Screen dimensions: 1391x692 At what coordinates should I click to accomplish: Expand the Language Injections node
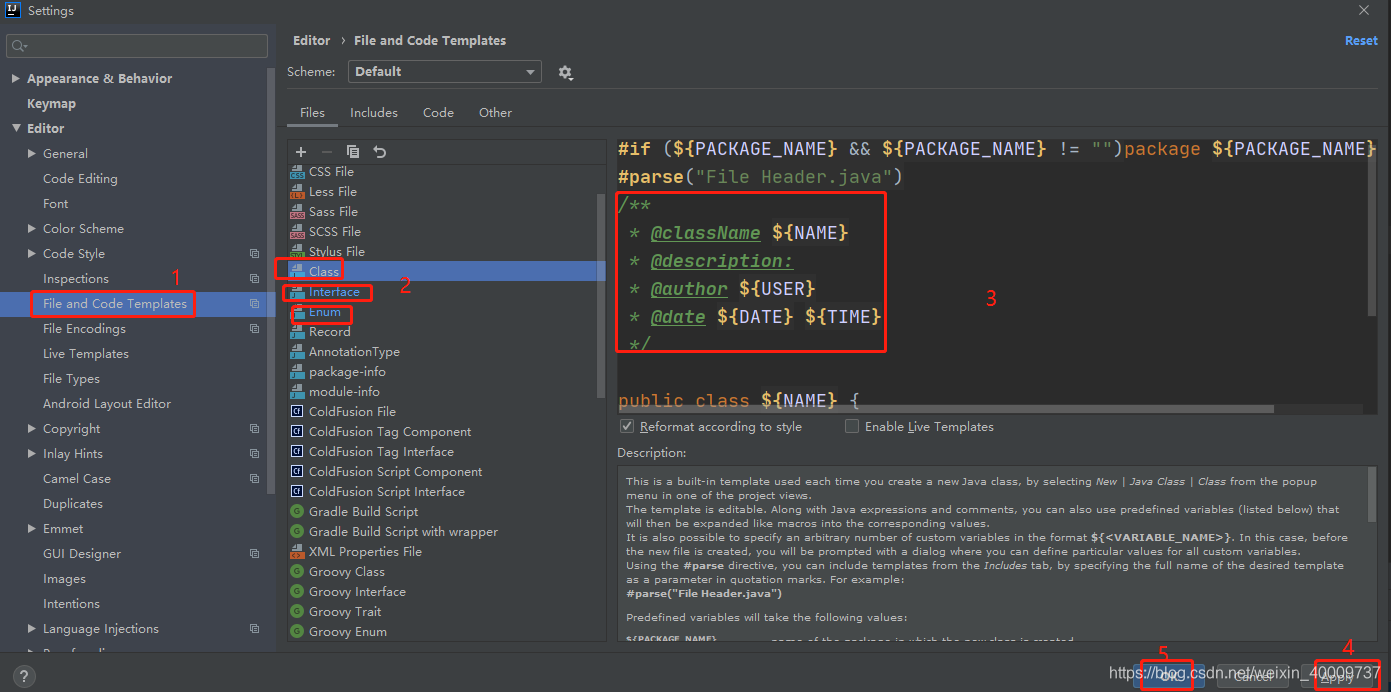pyautogui.click(x=32, y=629)
